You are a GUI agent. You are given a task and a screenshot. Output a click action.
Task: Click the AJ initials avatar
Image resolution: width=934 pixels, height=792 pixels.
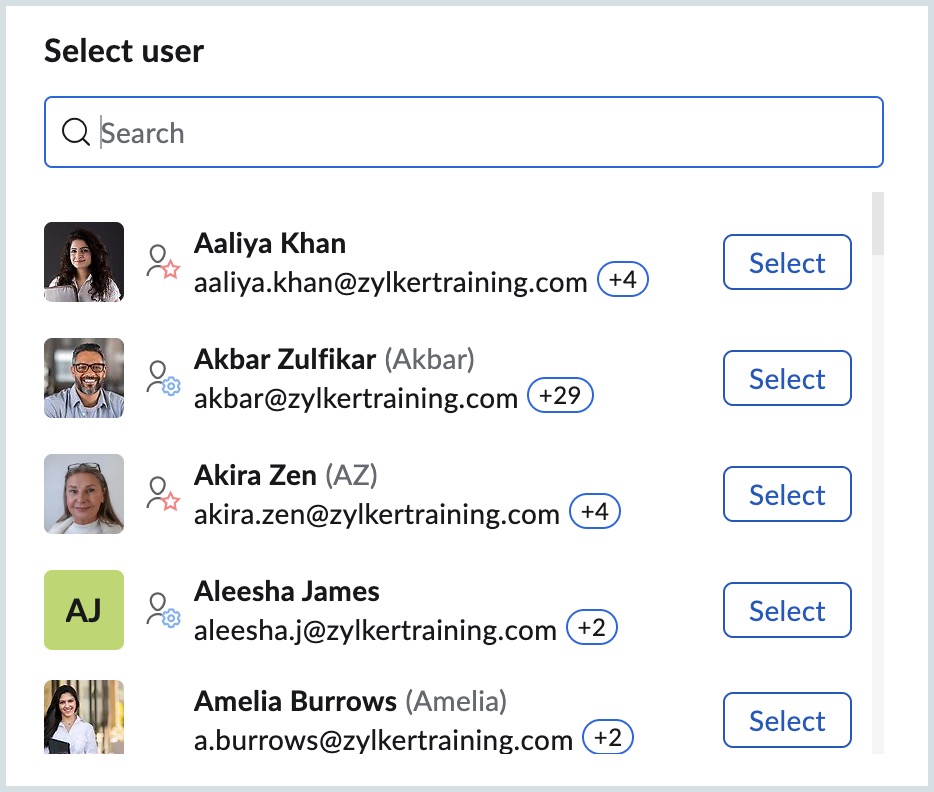[84, 610]
